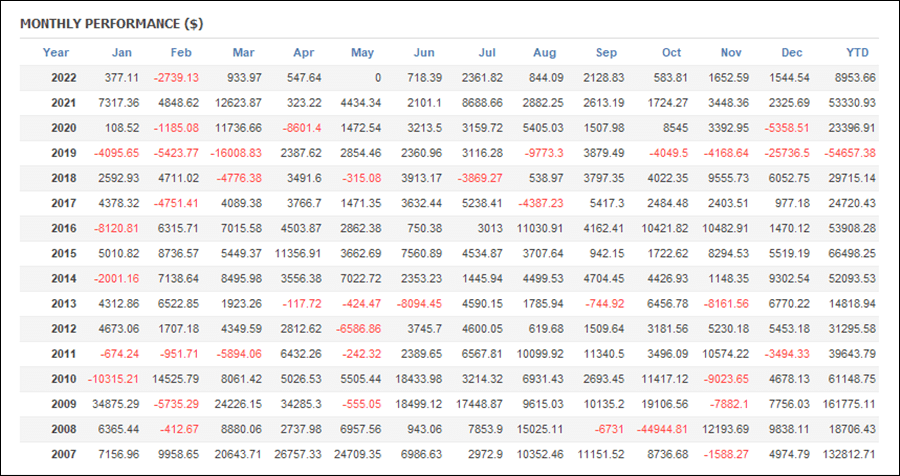900x476 pixels.
Task: Select the Jan column header
Action: (122, 53)
